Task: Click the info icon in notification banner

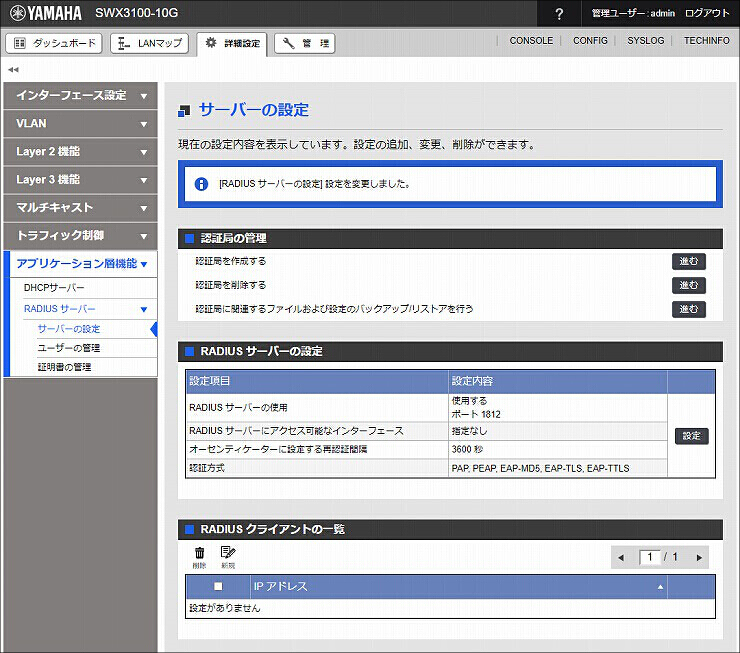Action: coord(201,184)
